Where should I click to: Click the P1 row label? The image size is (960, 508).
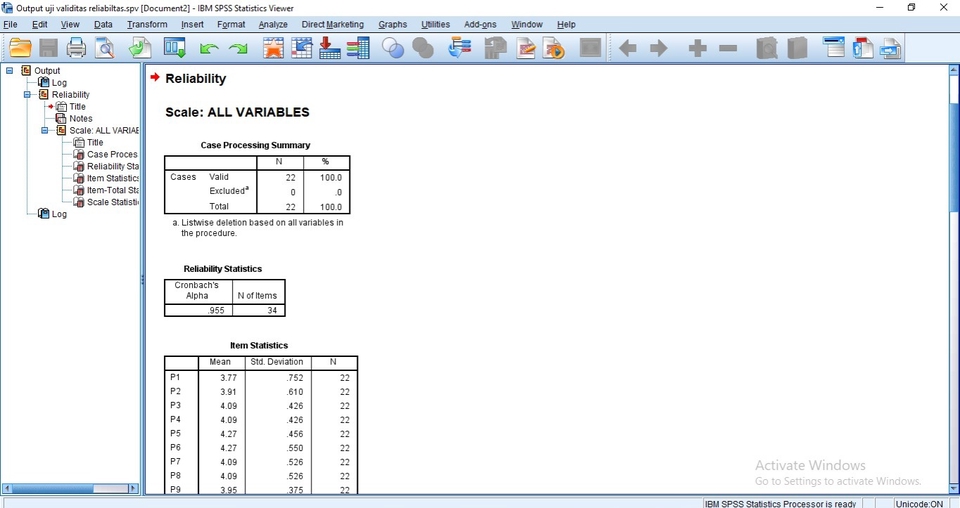[175, 377]
